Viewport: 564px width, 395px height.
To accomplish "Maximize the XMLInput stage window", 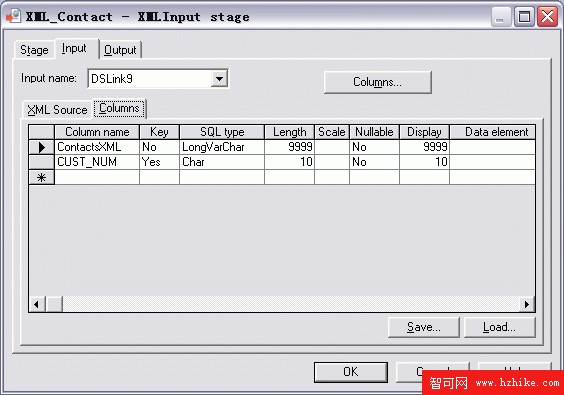I will (524, 17).
